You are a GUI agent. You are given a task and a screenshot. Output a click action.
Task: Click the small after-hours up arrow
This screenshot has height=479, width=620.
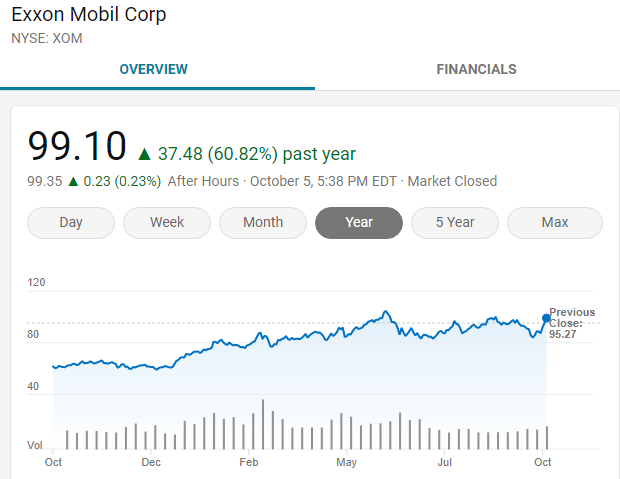tap(73, 182)
